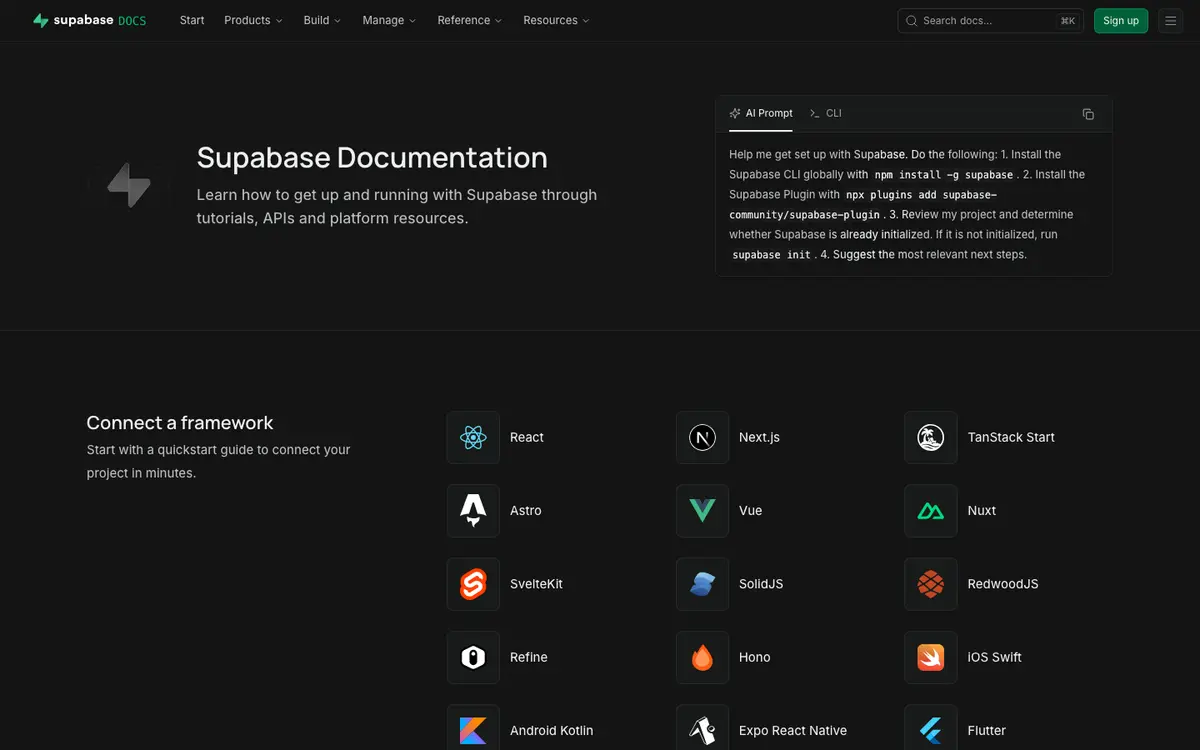
Task: Open the React quickstart link
Action: click(x=527, y=437)
